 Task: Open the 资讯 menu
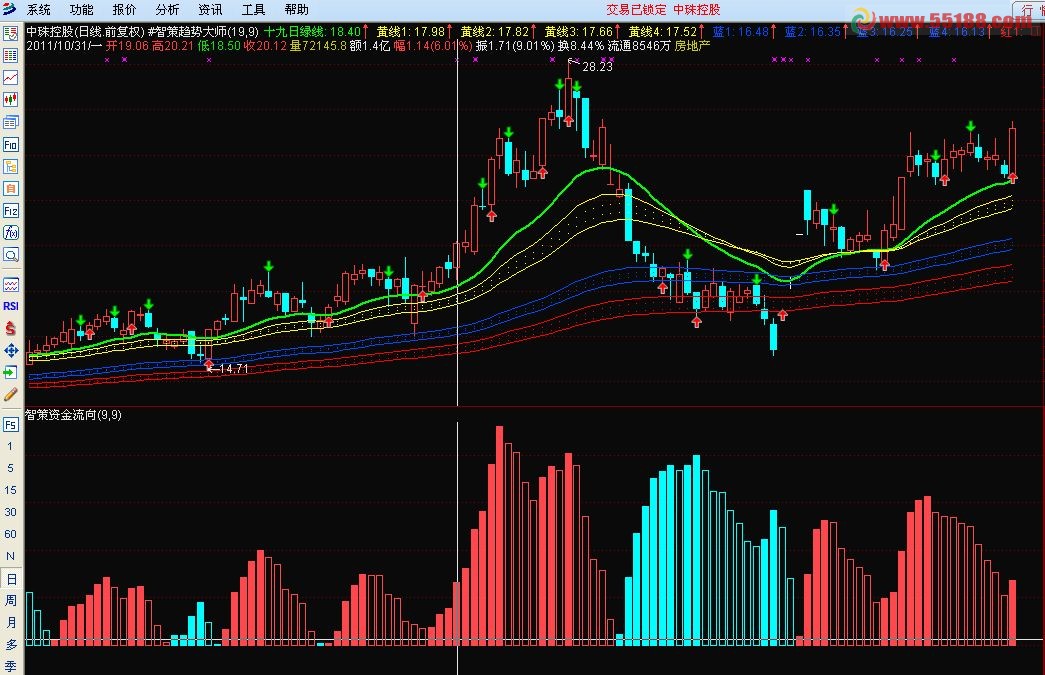(x=210, y=9)
